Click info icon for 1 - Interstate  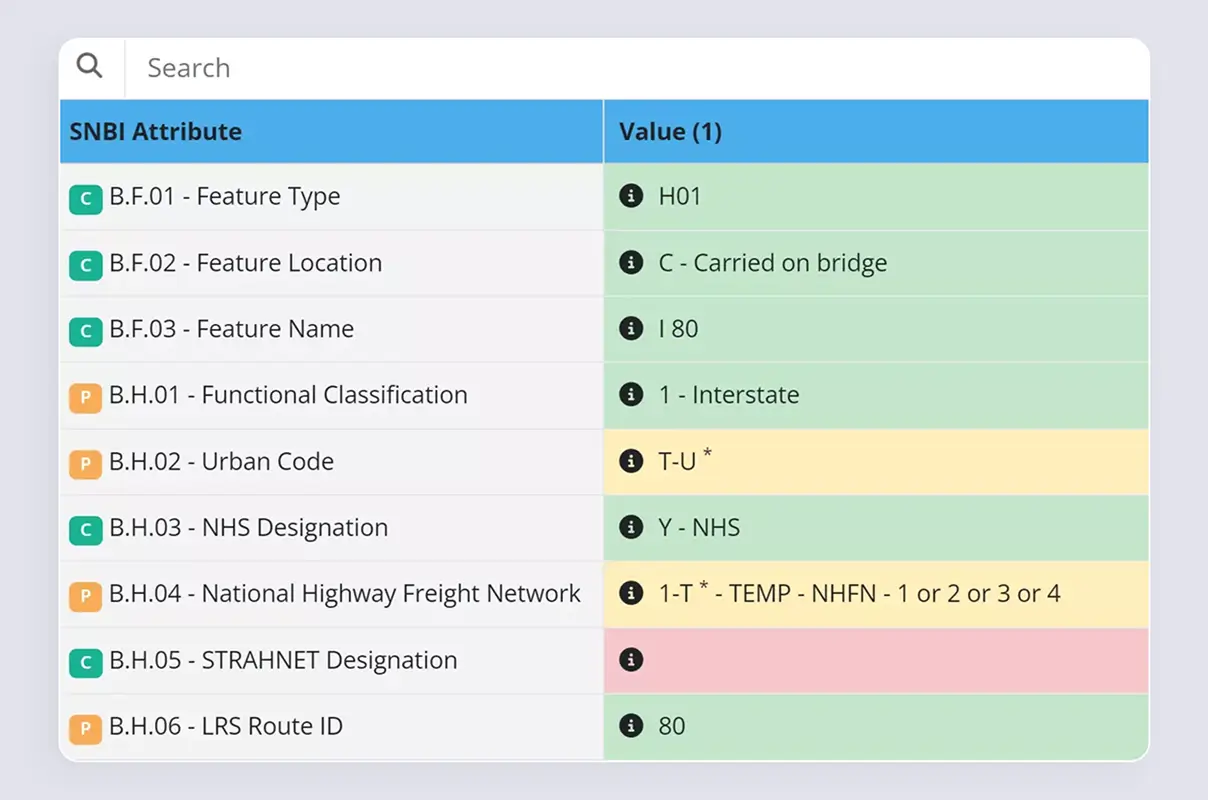(x=631, y=394)
